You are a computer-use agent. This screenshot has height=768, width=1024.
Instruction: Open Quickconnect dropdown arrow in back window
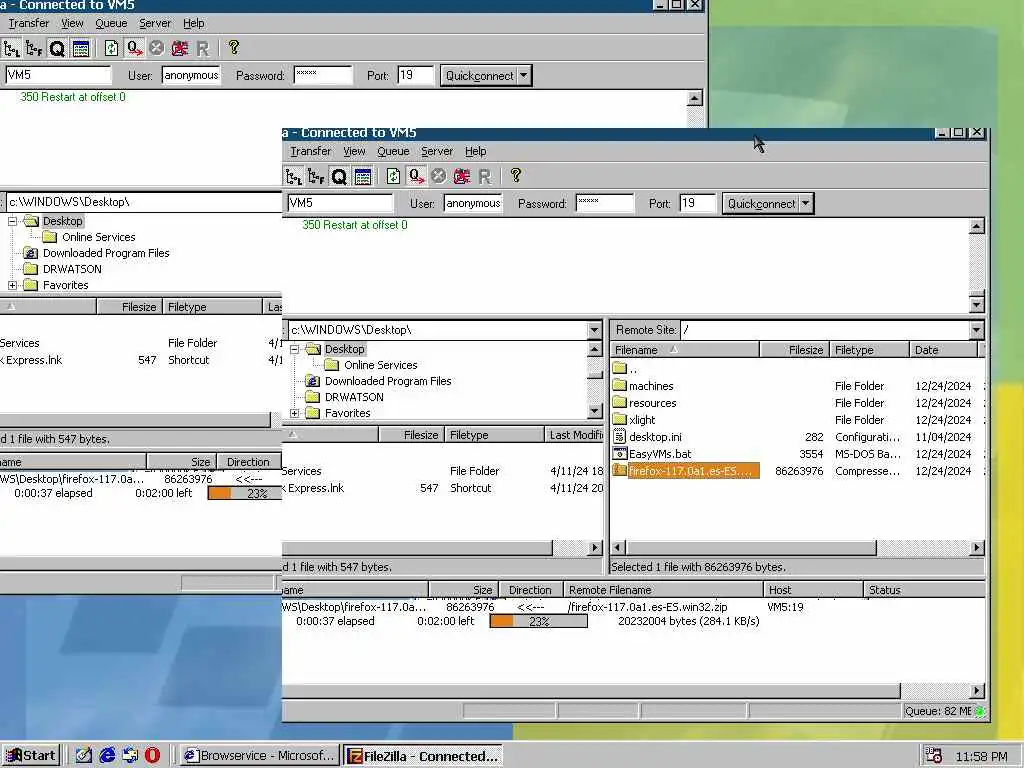click(524, 76)
